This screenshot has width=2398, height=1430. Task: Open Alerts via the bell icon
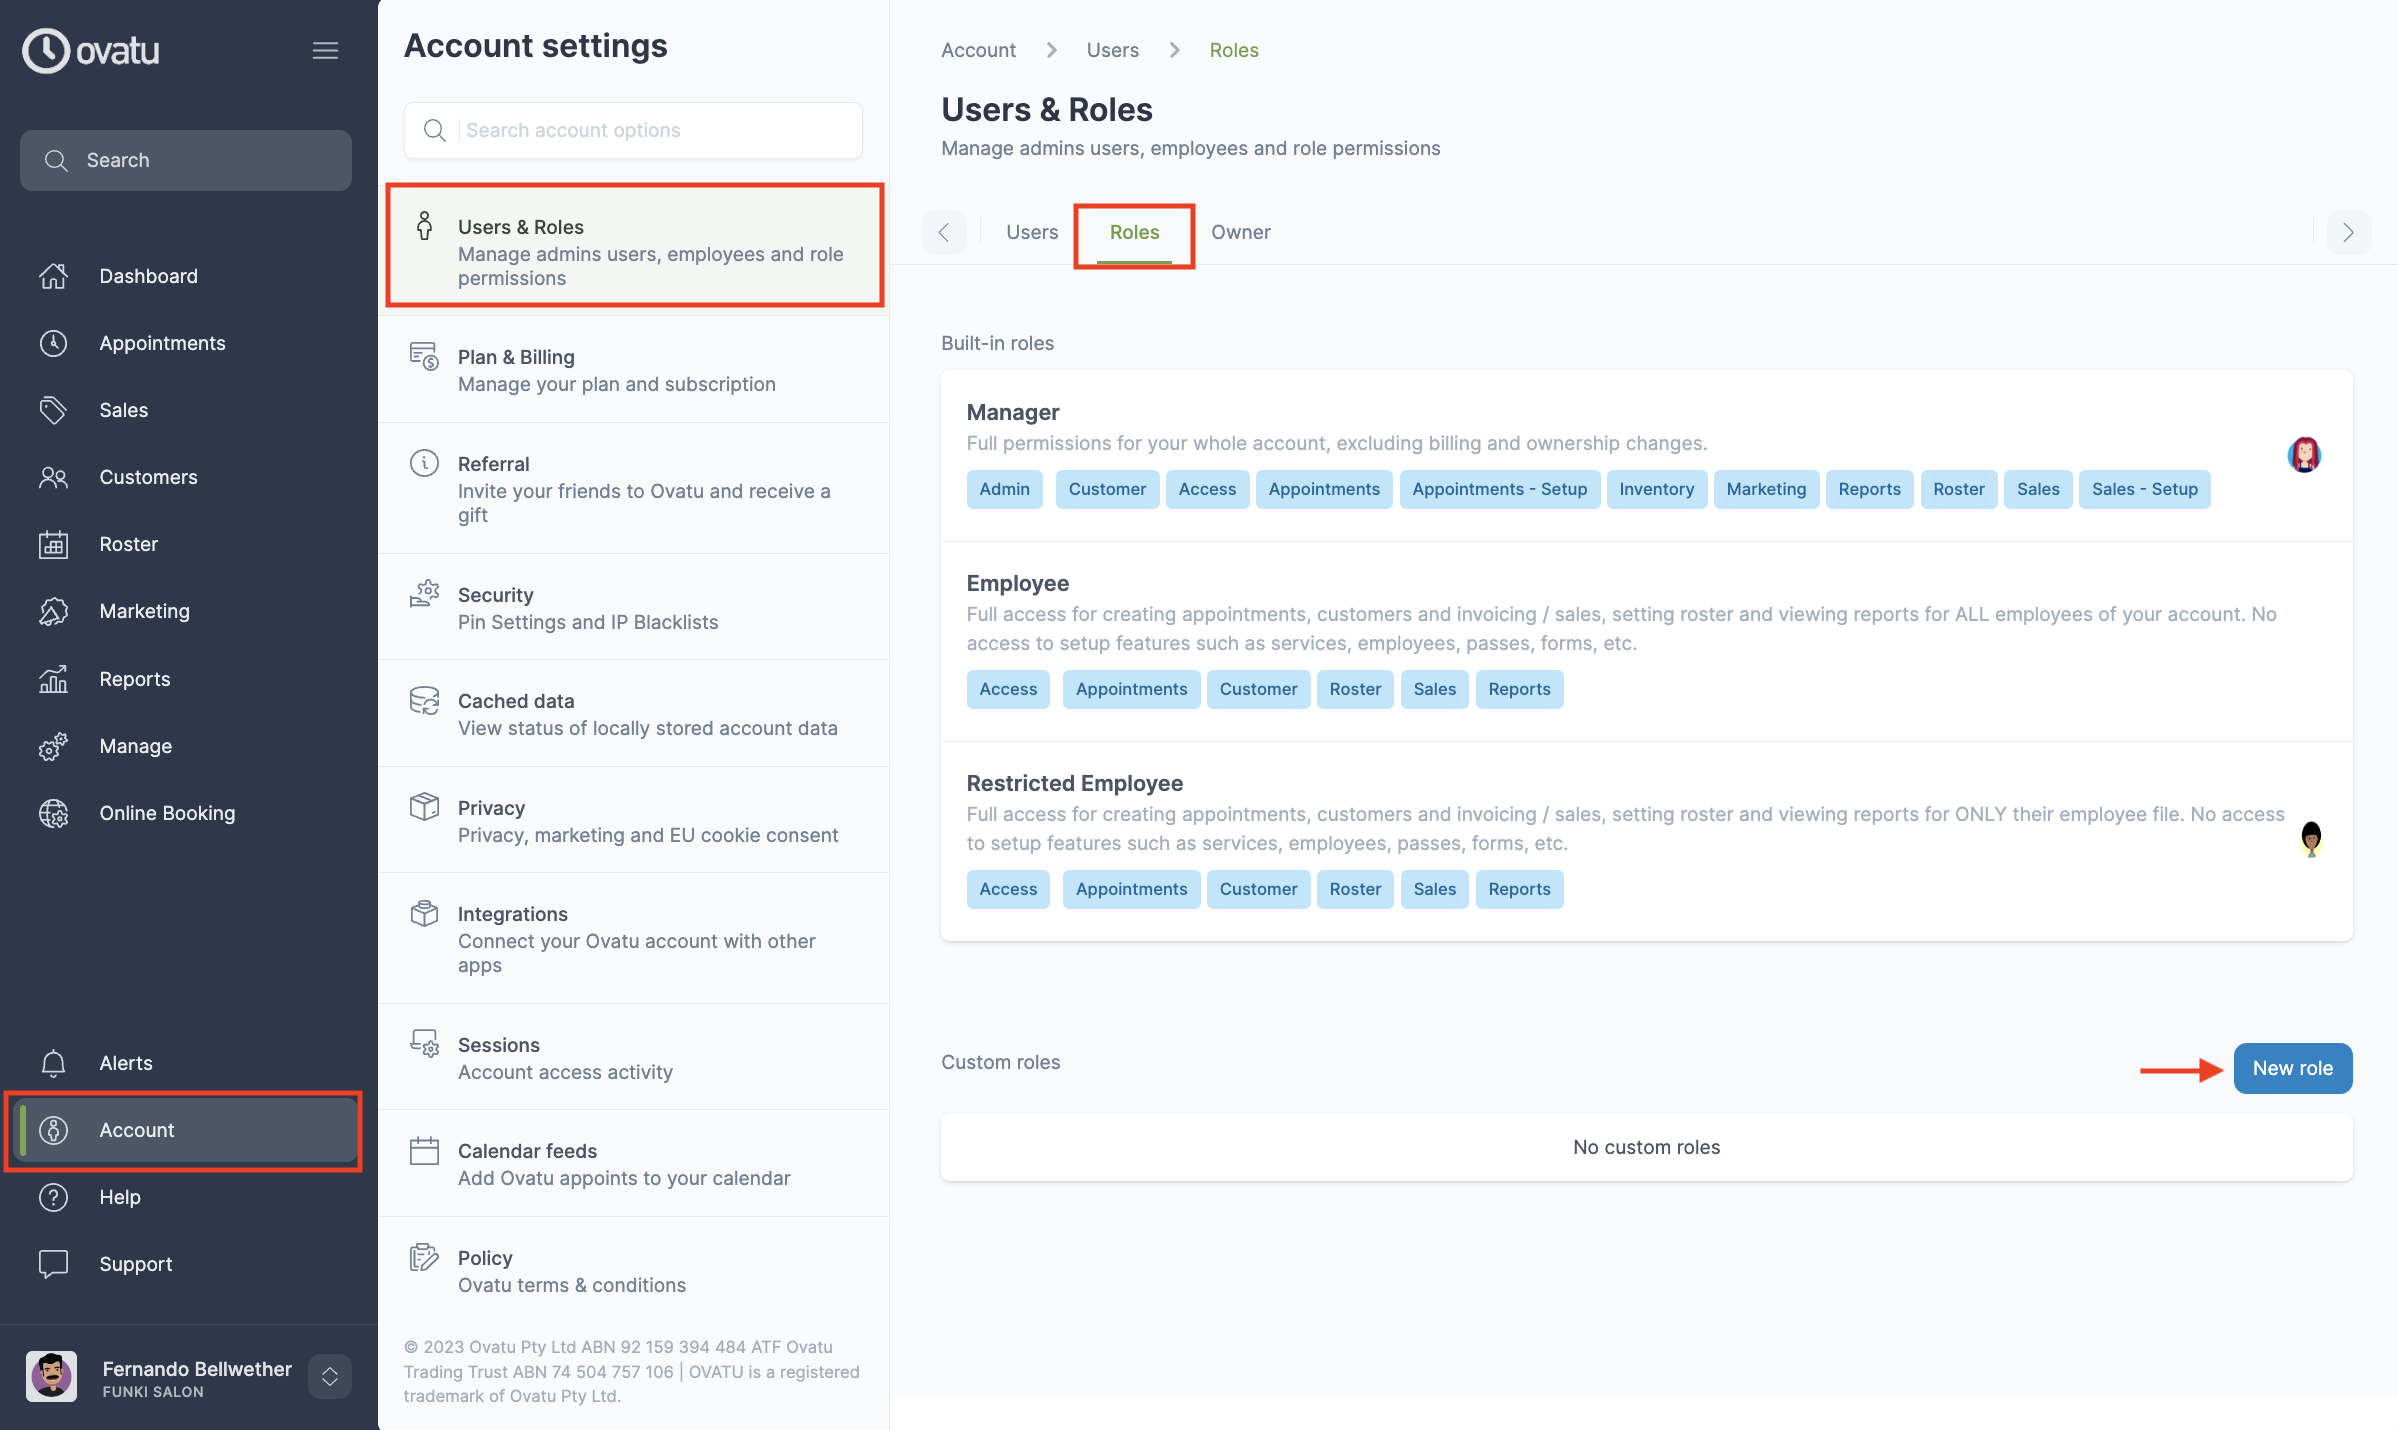pyautogui.click(x=53, y=1063)
